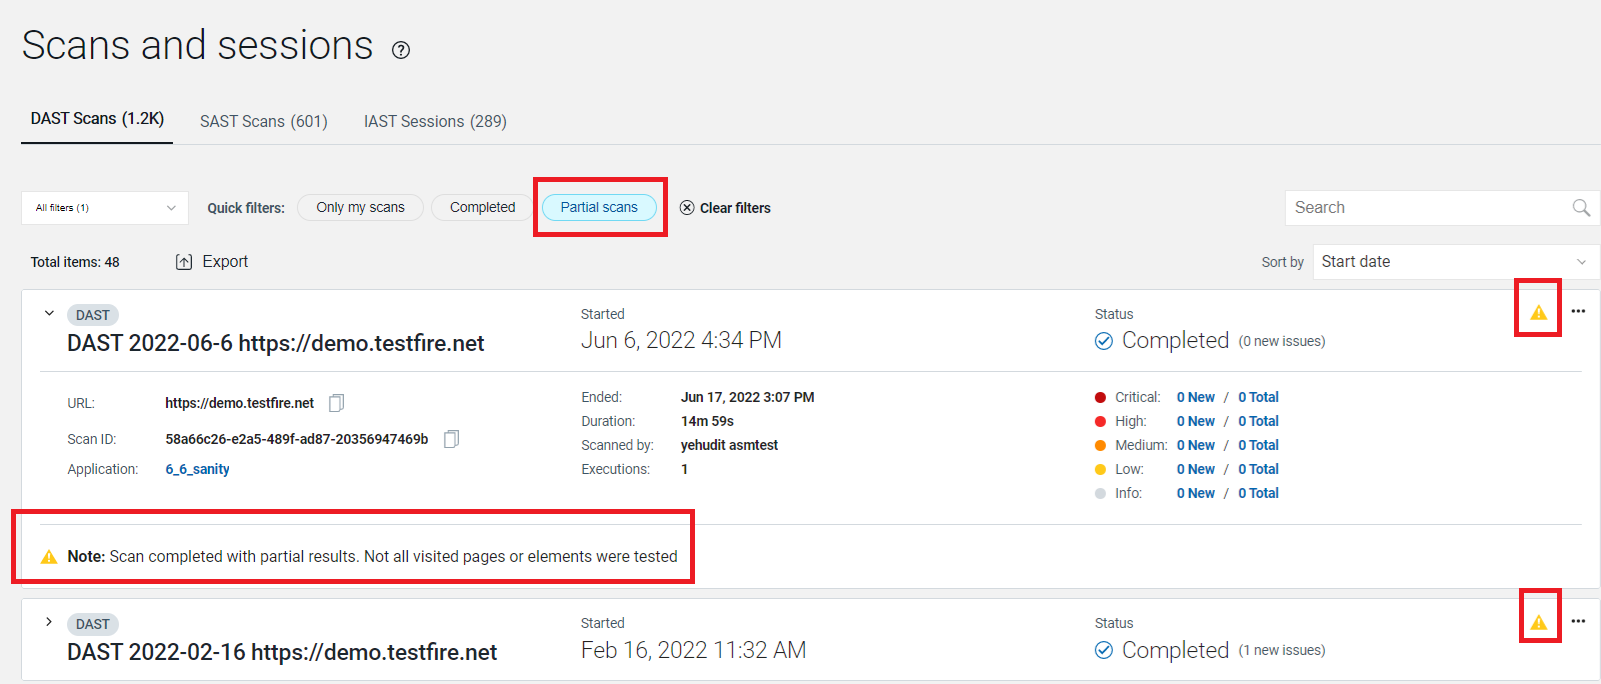Copy the demo.testfire.net URL
1601x684 pixels.
(337, 403)
